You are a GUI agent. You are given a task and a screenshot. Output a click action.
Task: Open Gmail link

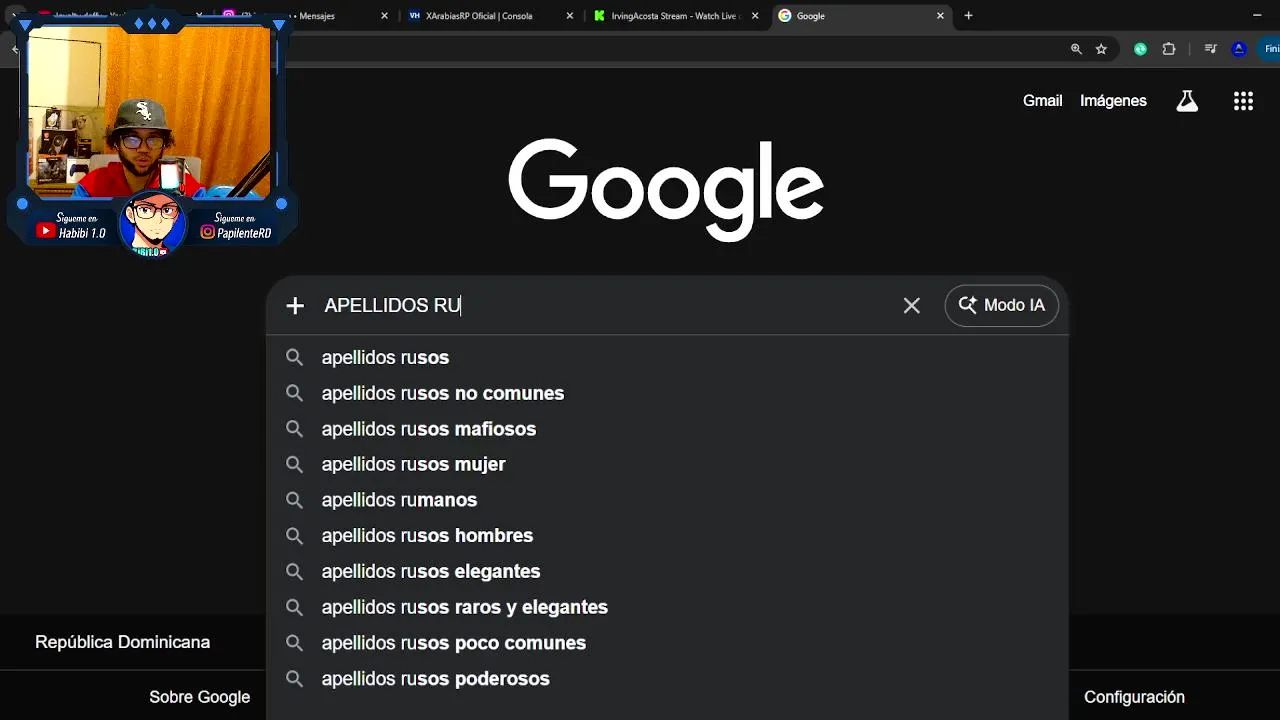click(1042, 101)
